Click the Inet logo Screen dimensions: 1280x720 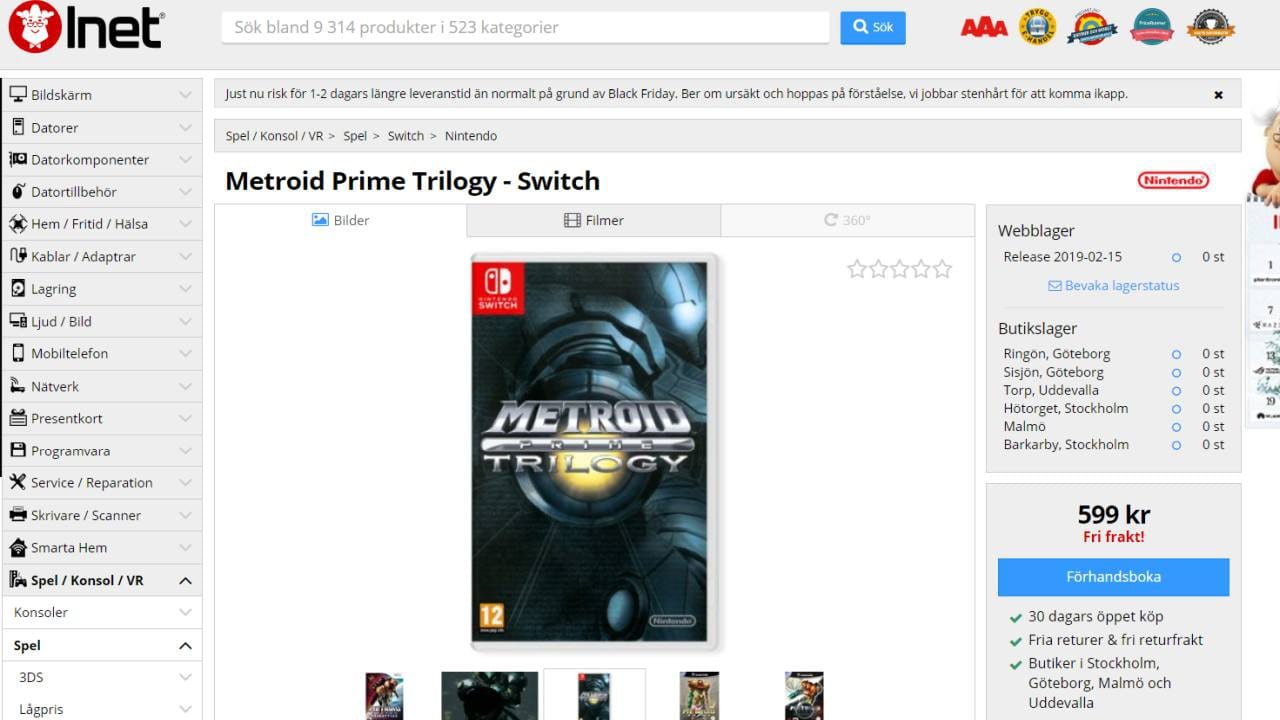pos(87,27)
